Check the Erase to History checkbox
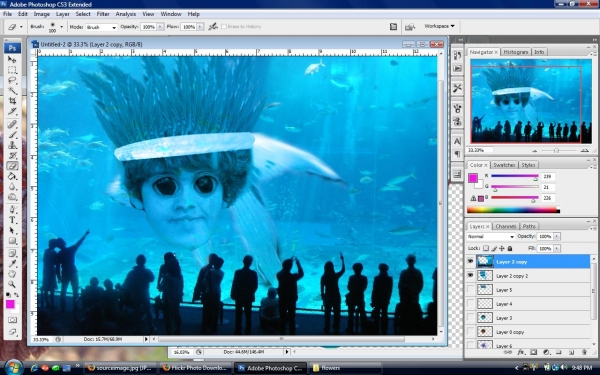Image resolution: width=600 pixels, height=375 pixels. [224, 26]
